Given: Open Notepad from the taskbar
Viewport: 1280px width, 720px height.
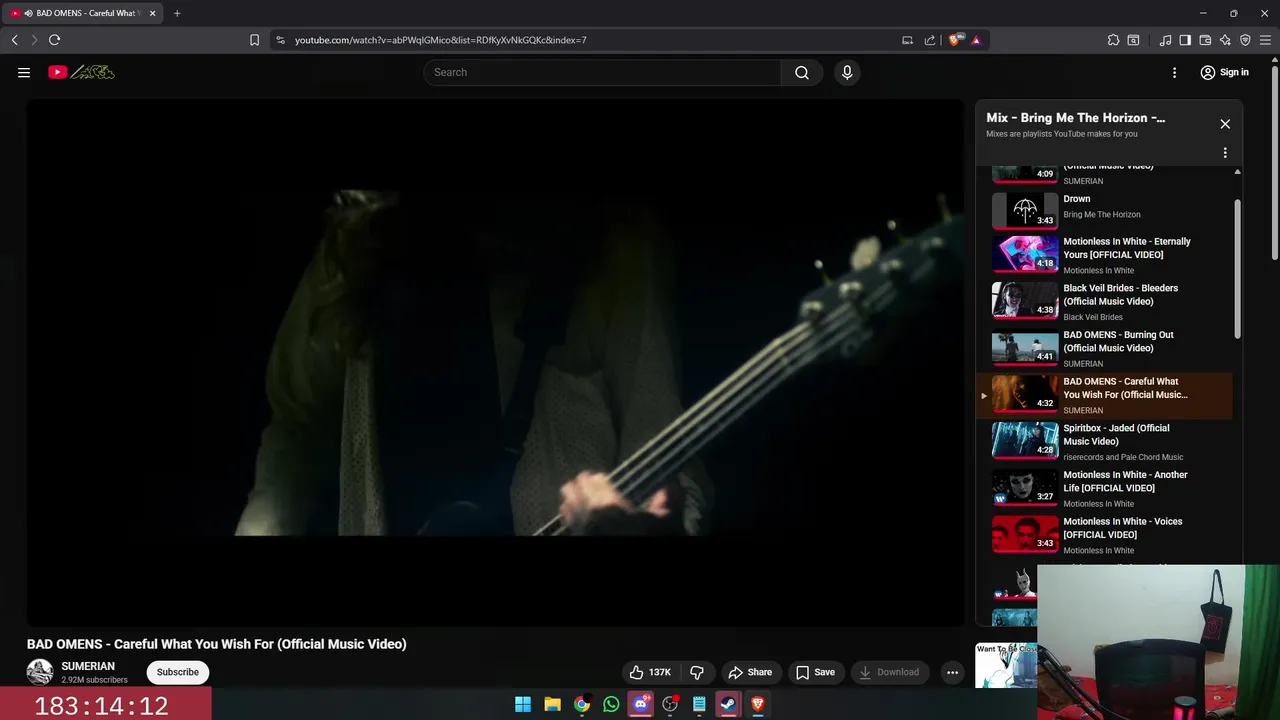Looking at the screenshot, I should (699, 704).
